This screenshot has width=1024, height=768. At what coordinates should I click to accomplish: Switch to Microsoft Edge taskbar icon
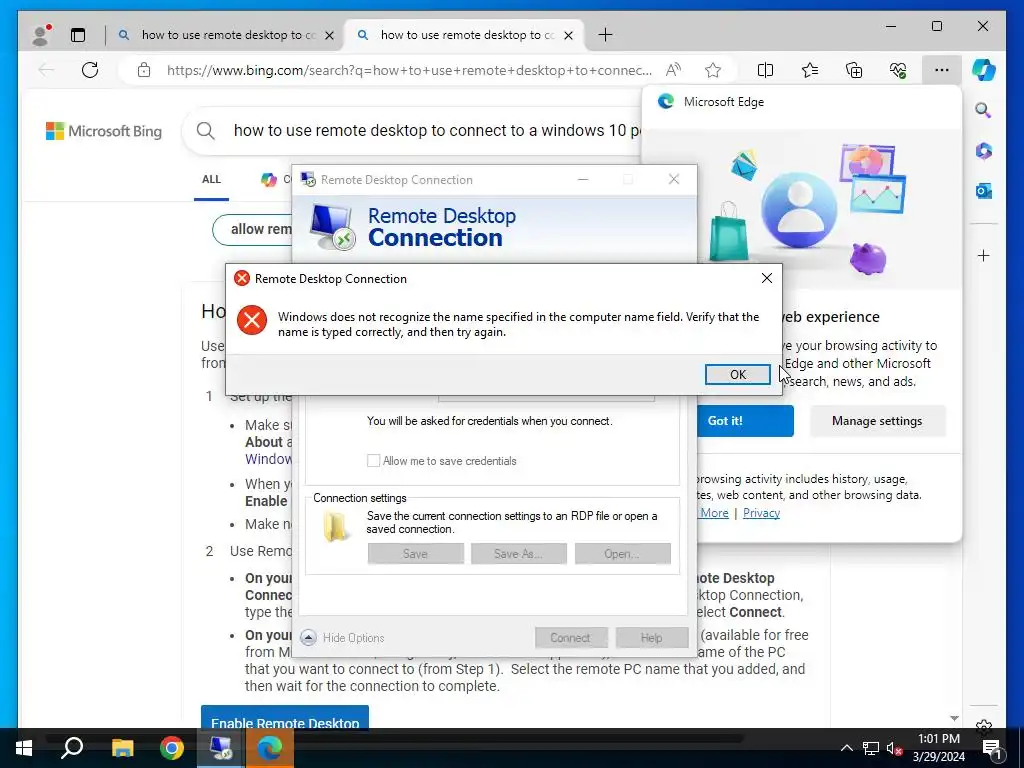click(270, 748)
